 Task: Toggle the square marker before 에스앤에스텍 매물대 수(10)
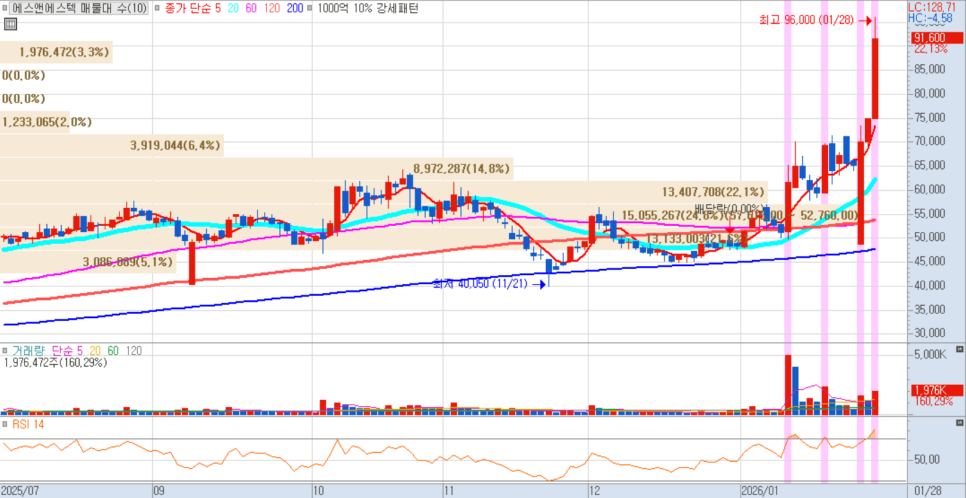[4, 9]
